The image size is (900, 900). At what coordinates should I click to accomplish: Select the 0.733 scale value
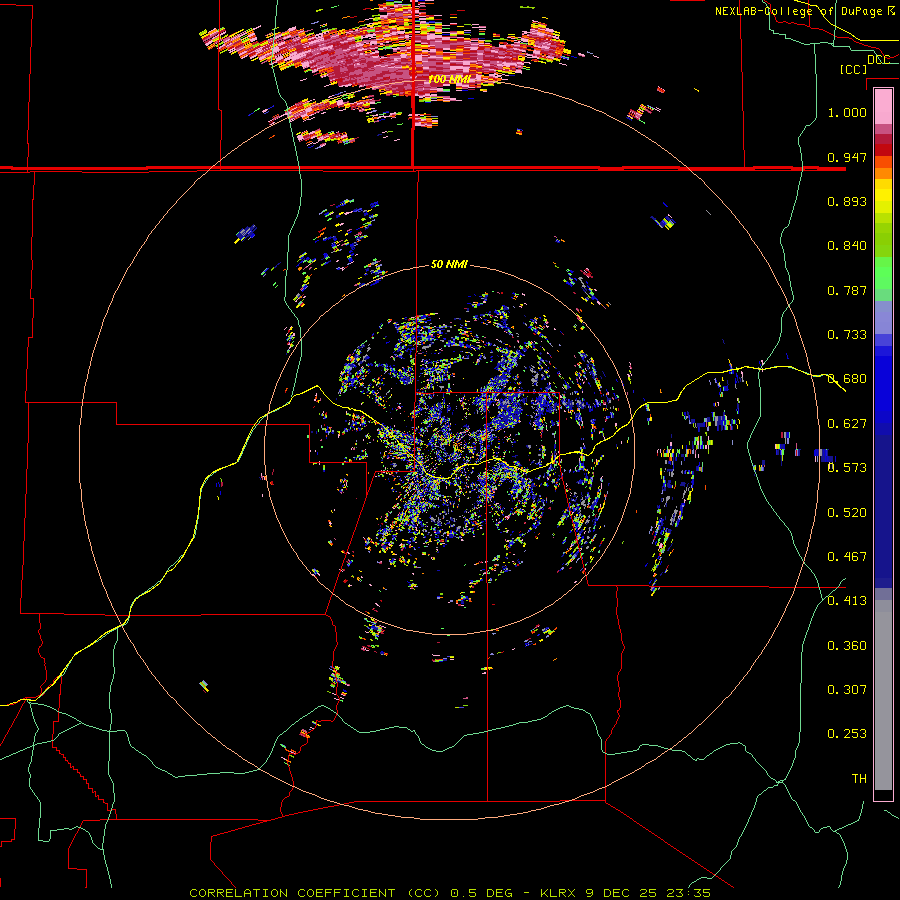pos(847,335)
